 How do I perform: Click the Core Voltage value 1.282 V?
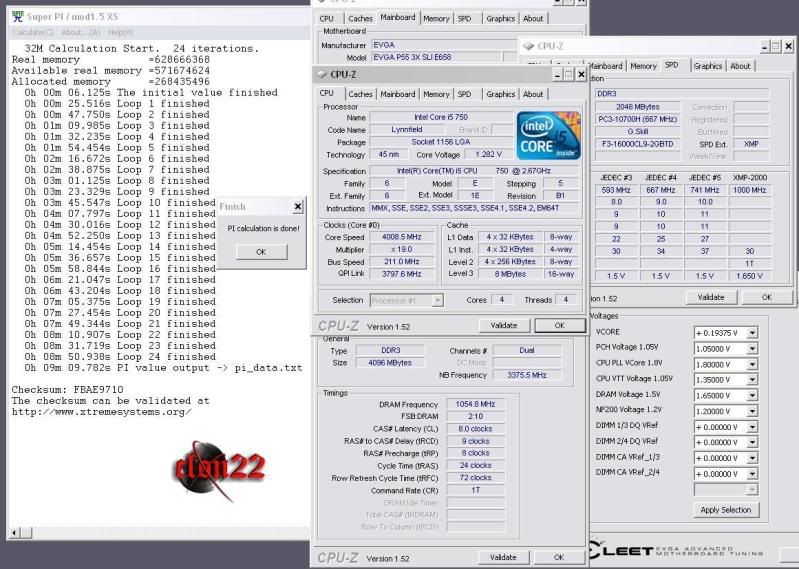coord(488,154)
